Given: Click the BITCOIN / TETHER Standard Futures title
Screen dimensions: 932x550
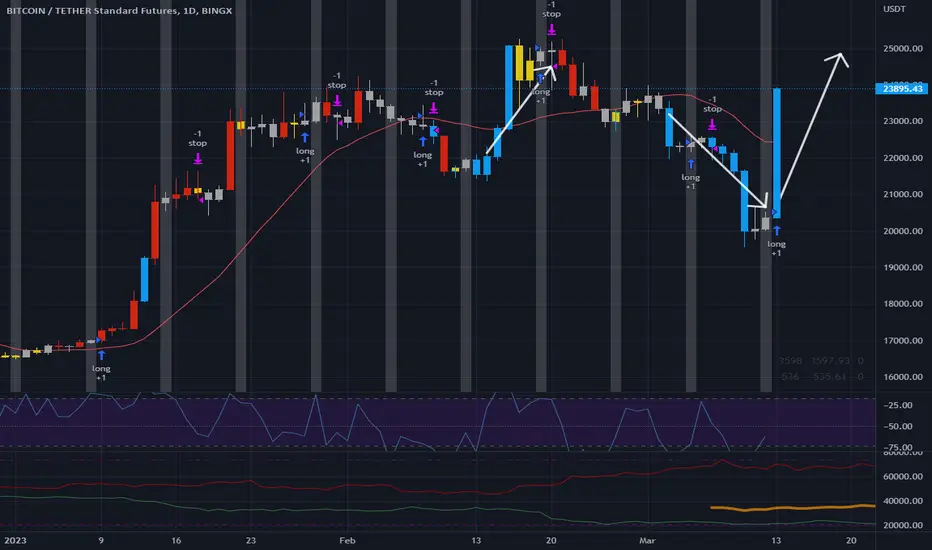Looking at the screenshot, I should coord(92,11).
